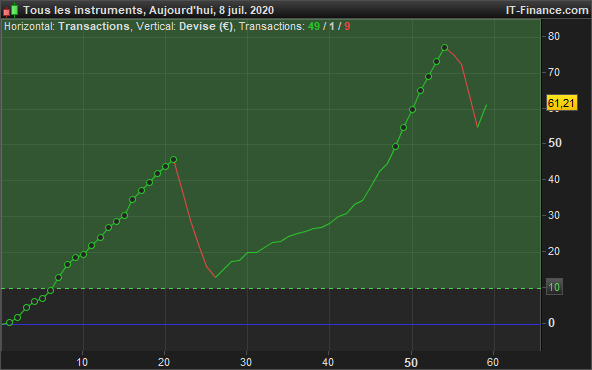Screen dimensions: 592x370
Task: Click the IT-Finance.com label
Action: click(x=547, y=10)
